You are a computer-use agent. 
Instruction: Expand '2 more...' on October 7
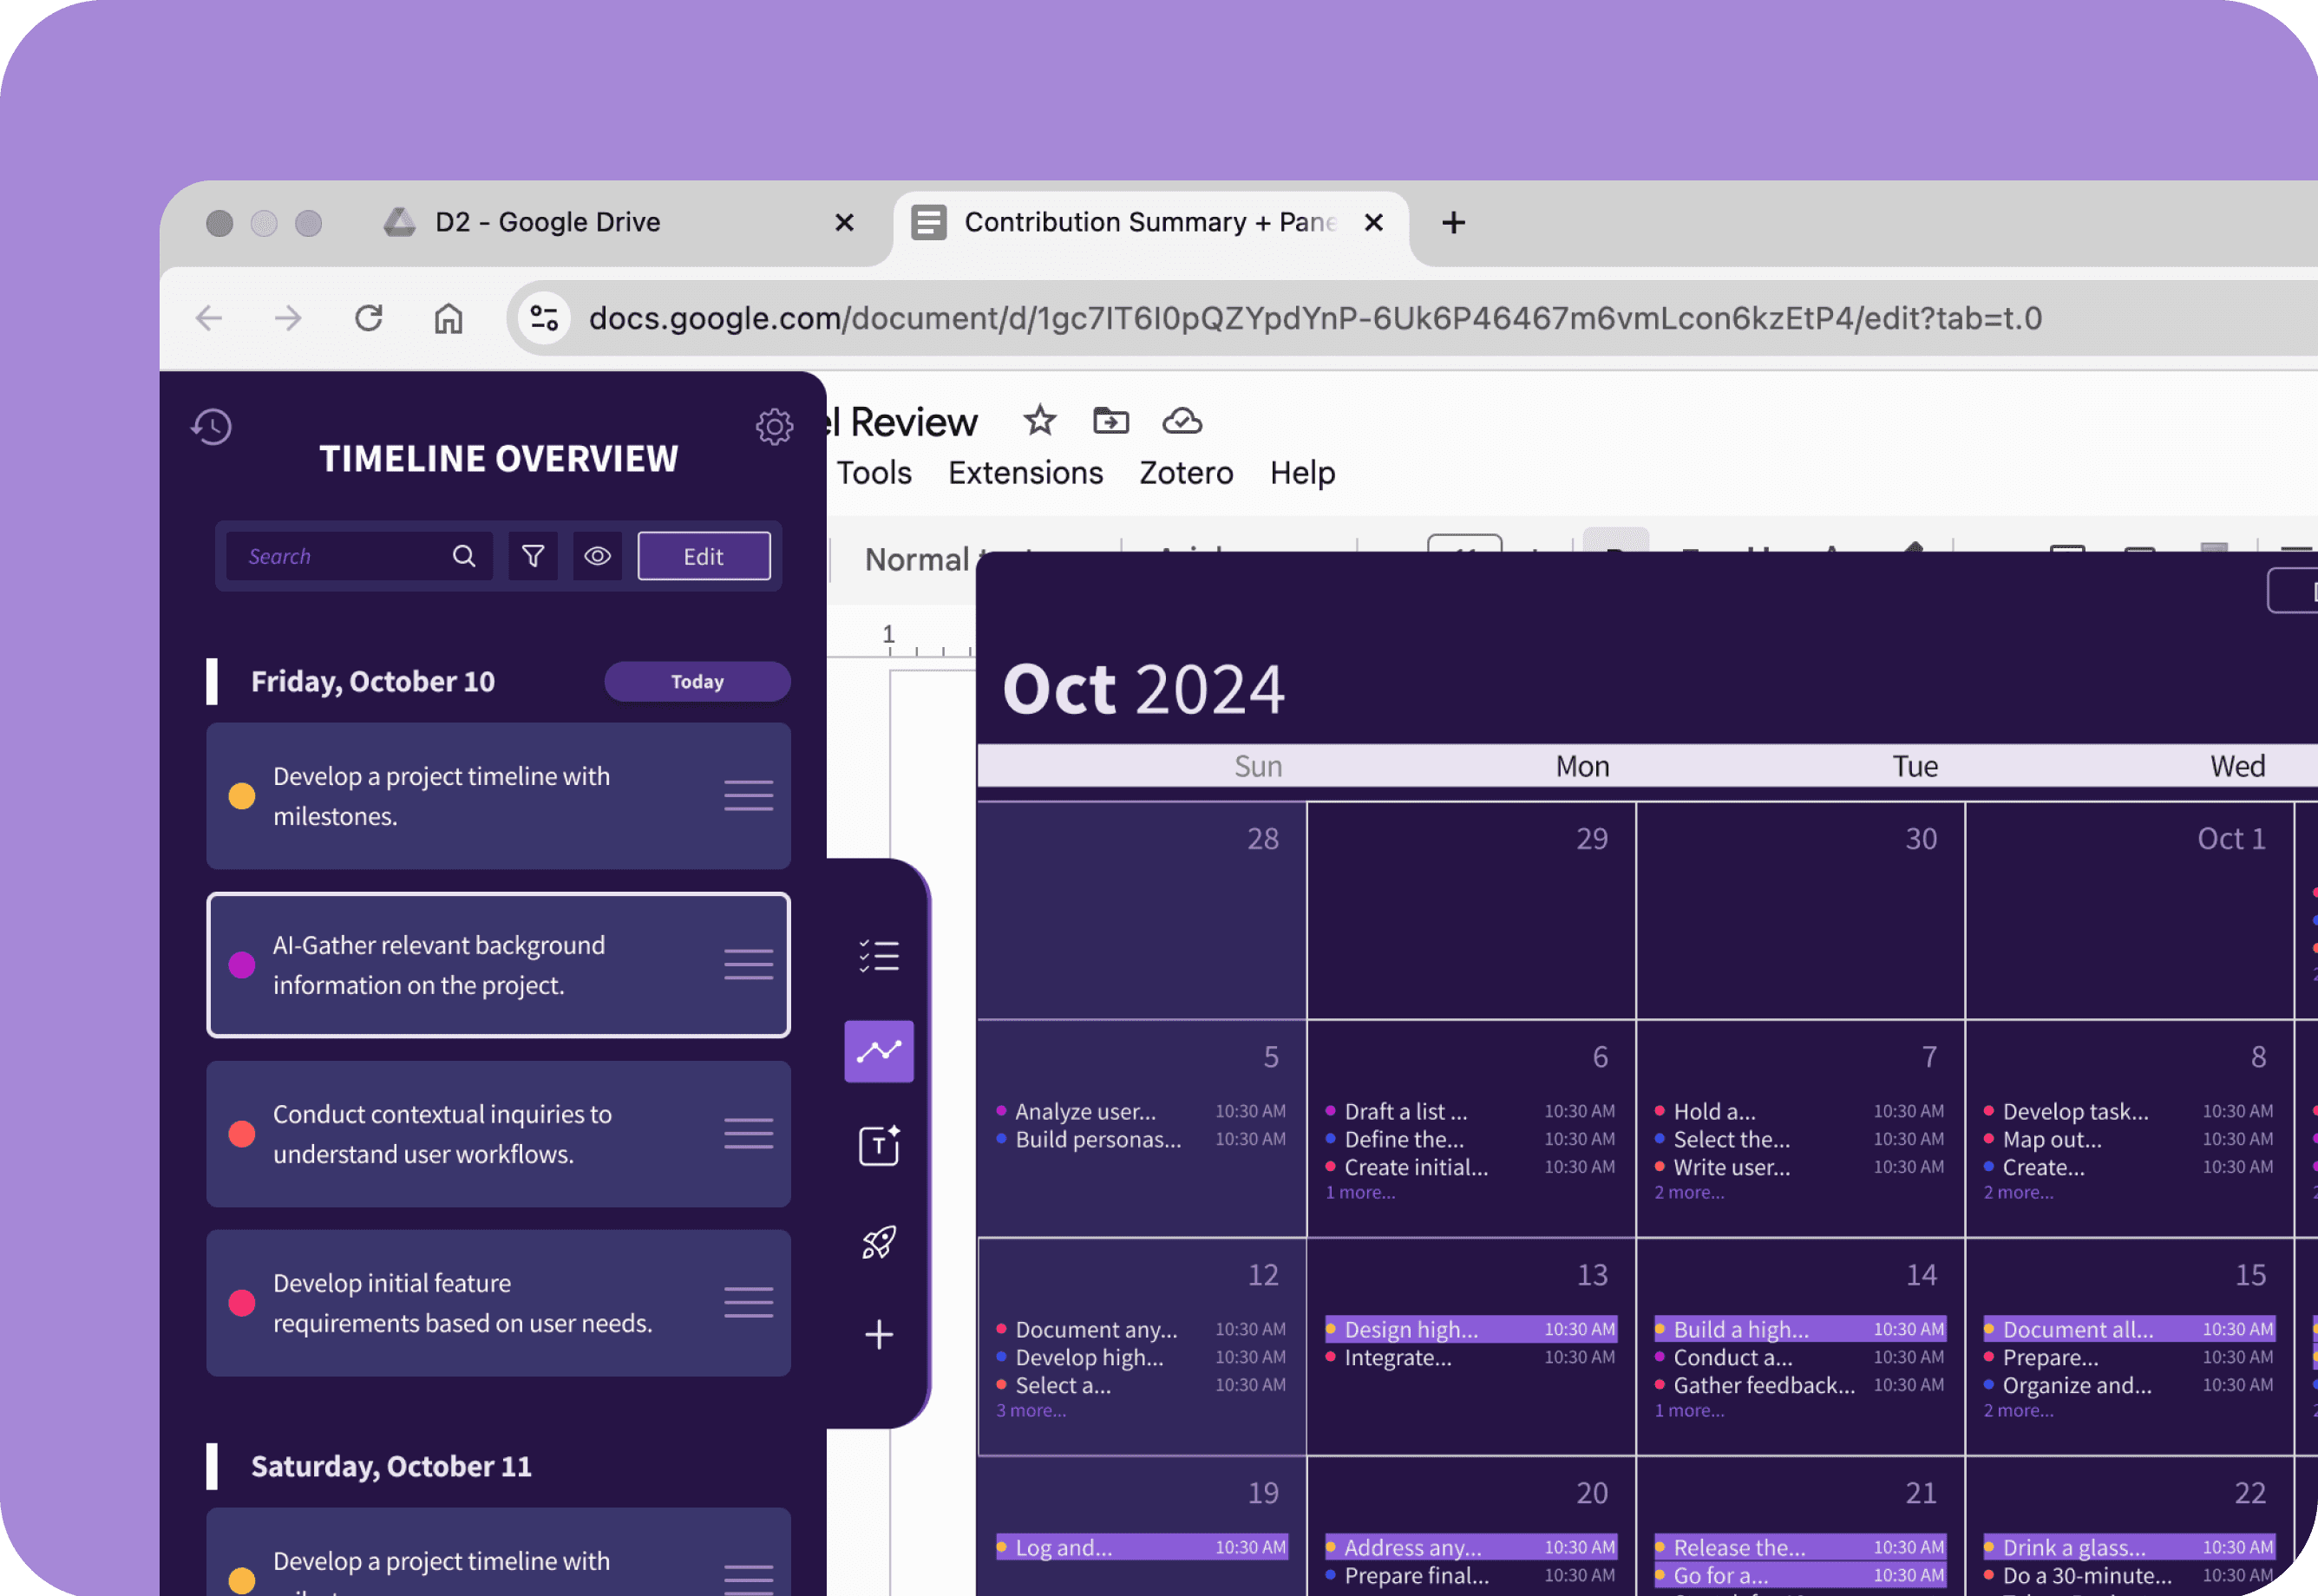point(1688,1193)
